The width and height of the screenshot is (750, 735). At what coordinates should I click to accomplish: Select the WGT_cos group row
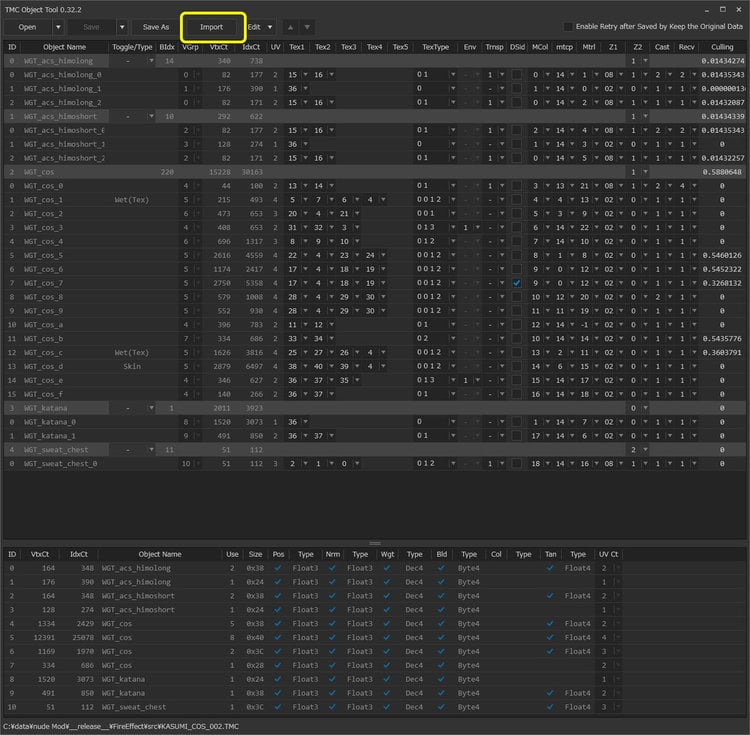(375, 172)
